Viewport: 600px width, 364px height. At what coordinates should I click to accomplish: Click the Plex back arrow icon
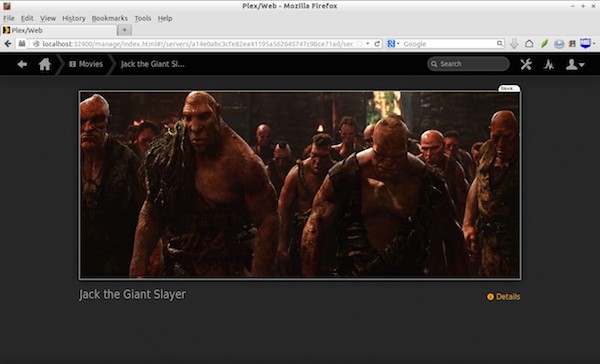(22, 64)
